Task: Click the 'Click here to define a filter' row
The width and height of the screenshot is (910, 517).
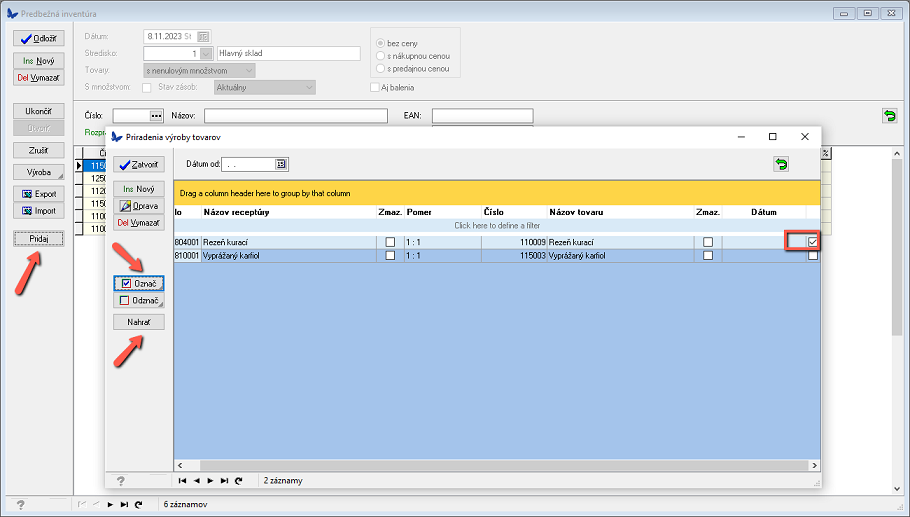Action: [x=497, y=226]
